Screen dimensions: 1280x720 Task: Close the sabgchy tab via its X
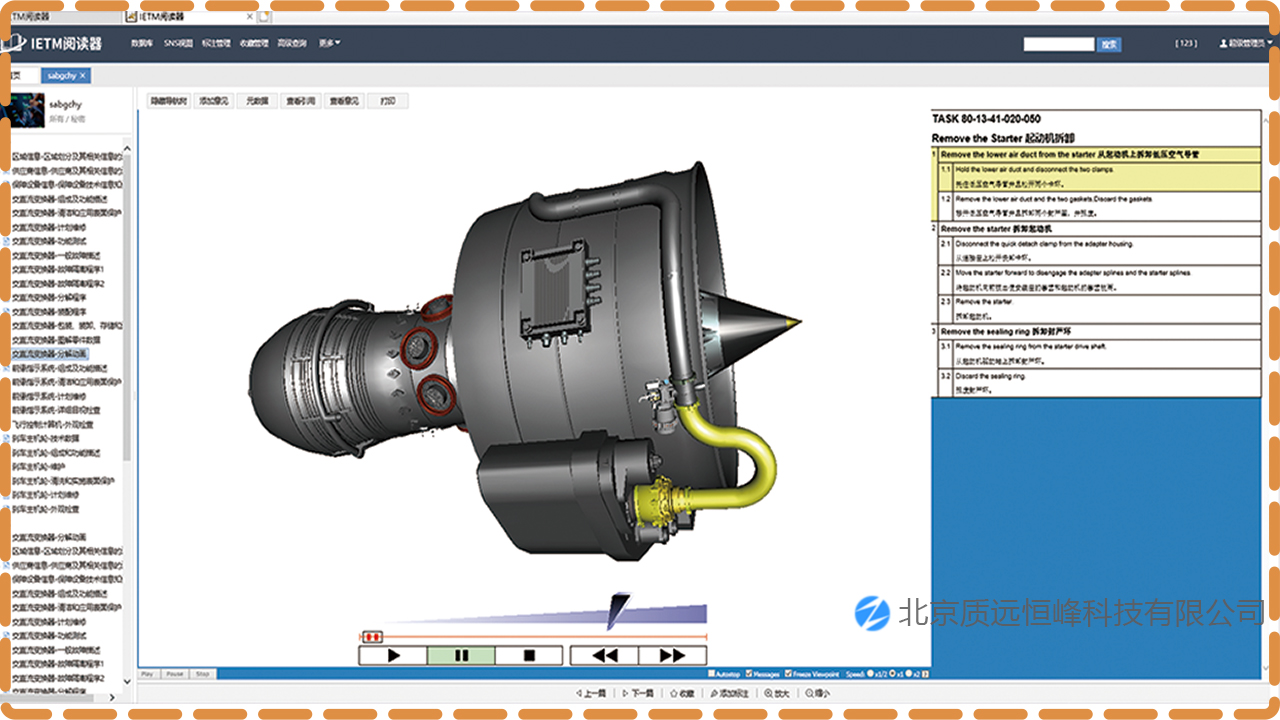[83, 76]
